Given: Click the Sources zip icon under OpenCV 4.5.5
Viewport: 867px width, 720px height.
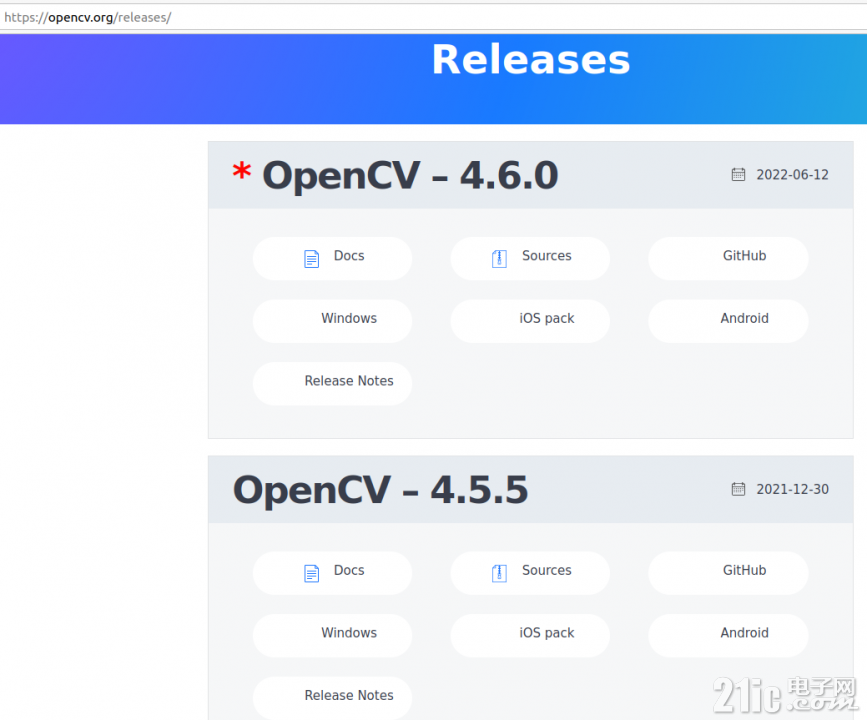Looking at the screenshot, I should [x=499, y=573].
